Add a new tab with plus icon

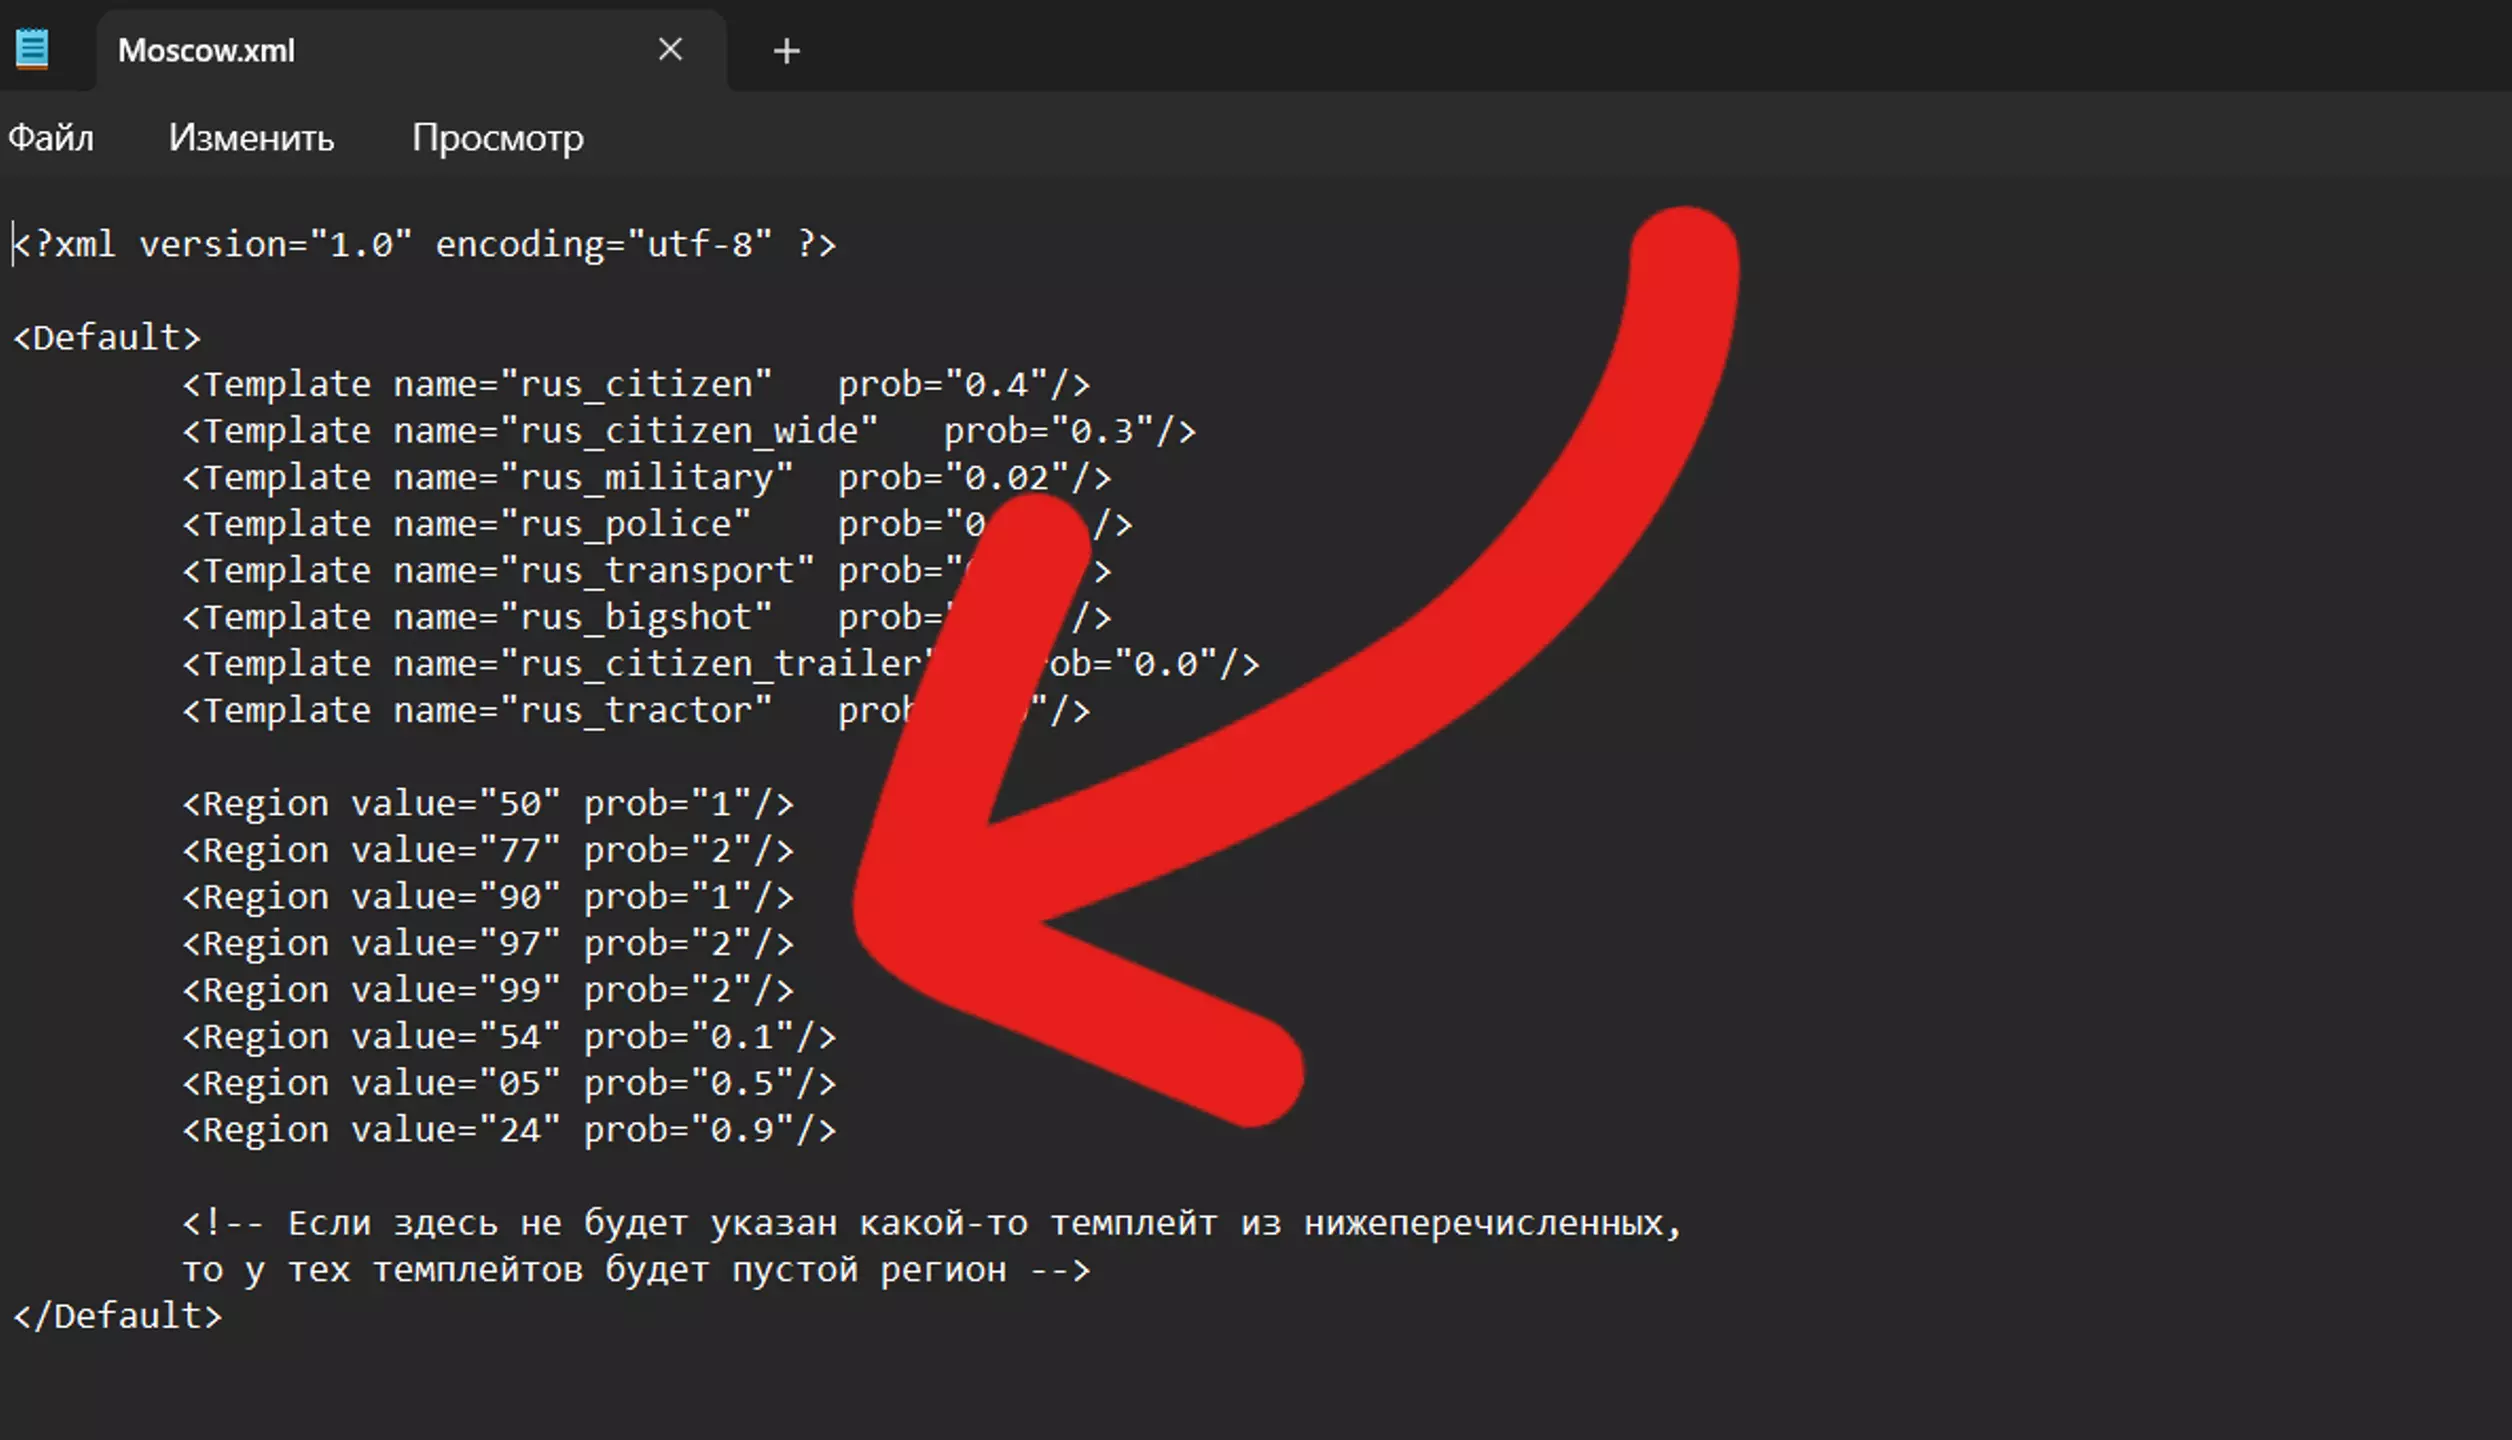(x=786, y=51)
